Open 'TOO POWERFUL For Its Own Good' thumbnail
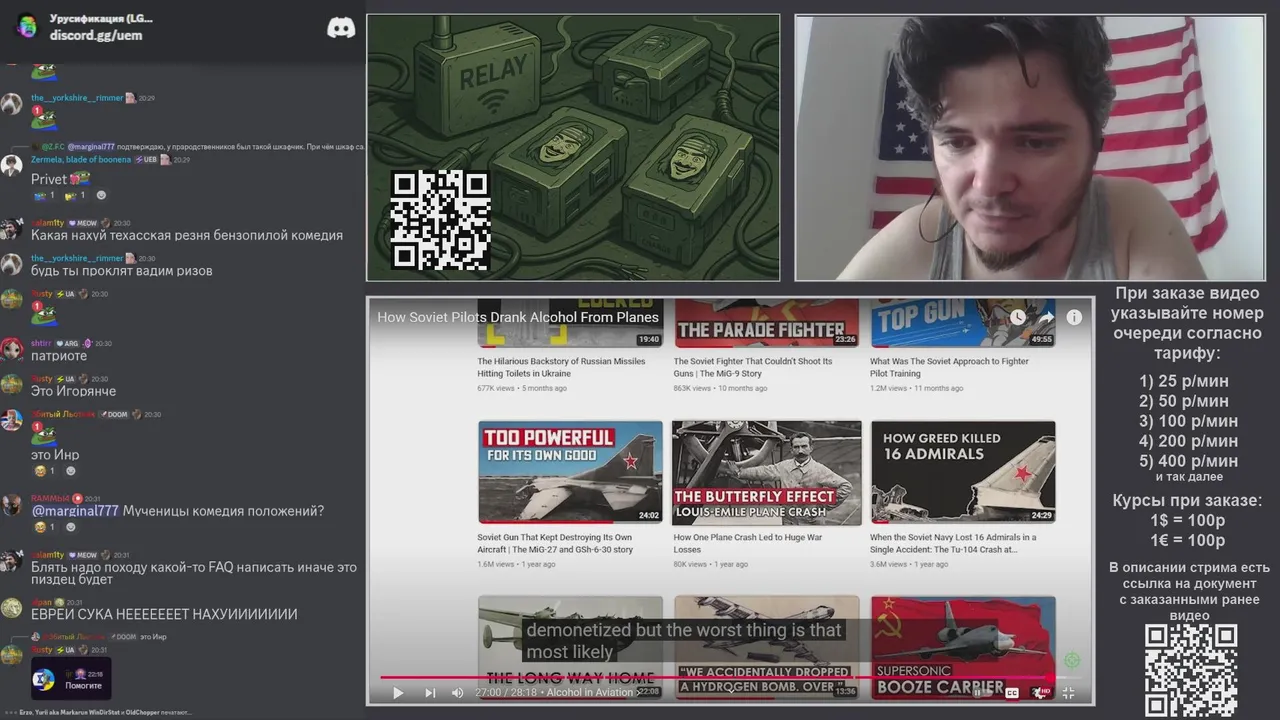This screenshot has height=720, width=1280. (x=570, y=472)
